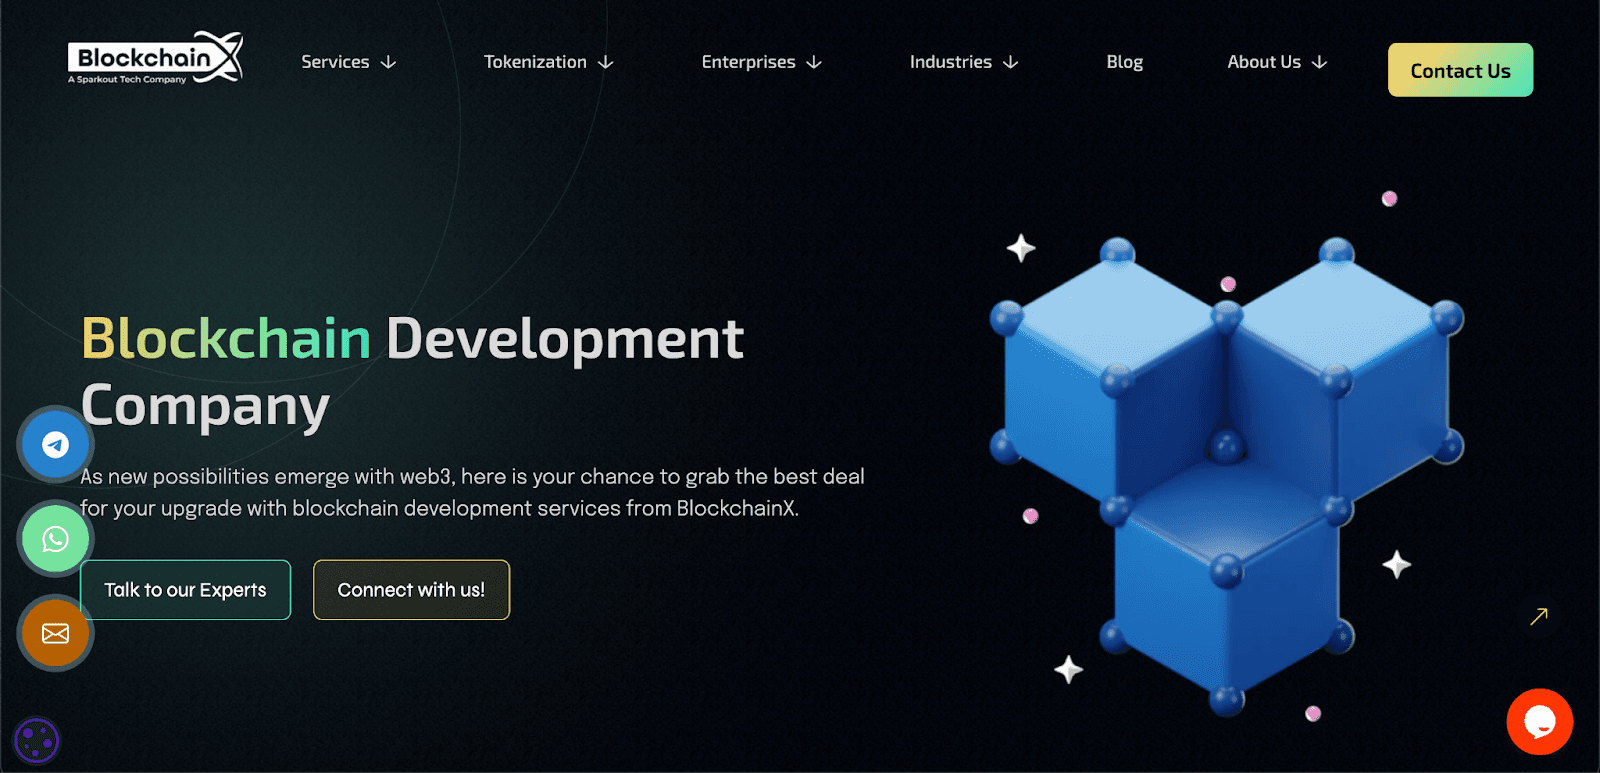Expand the Enterprises dropdown arrow
This screenshot has width=1600, height=773.
pos(814,62)
